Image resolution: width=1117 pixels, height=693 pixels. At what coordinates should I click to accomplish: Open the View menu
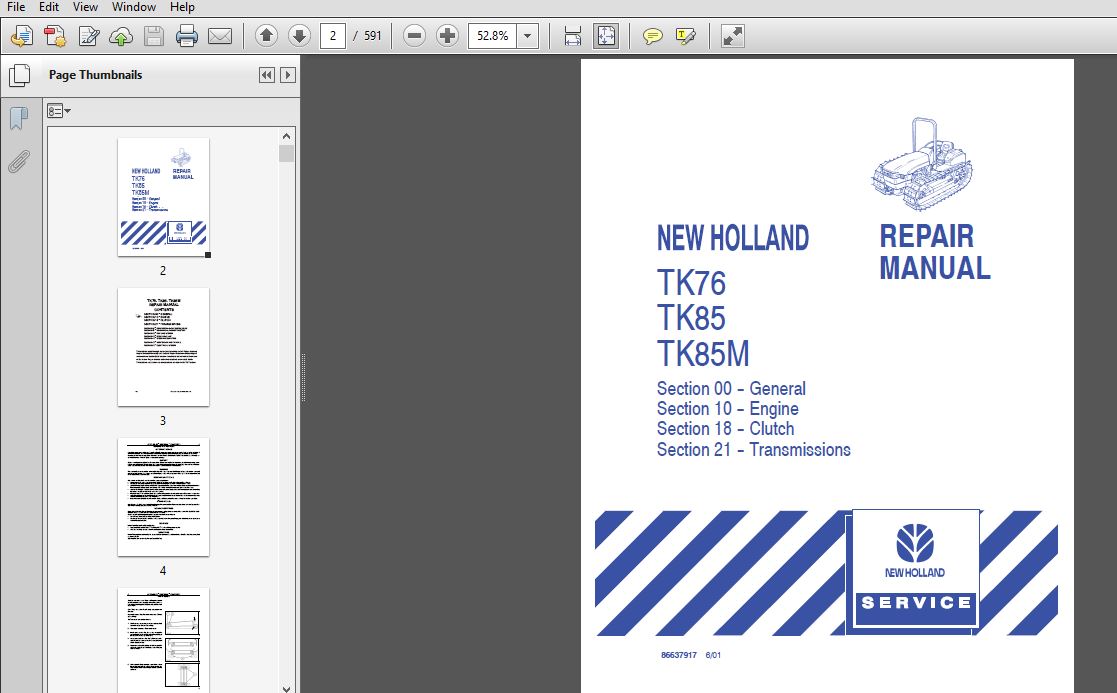point(85,7)
